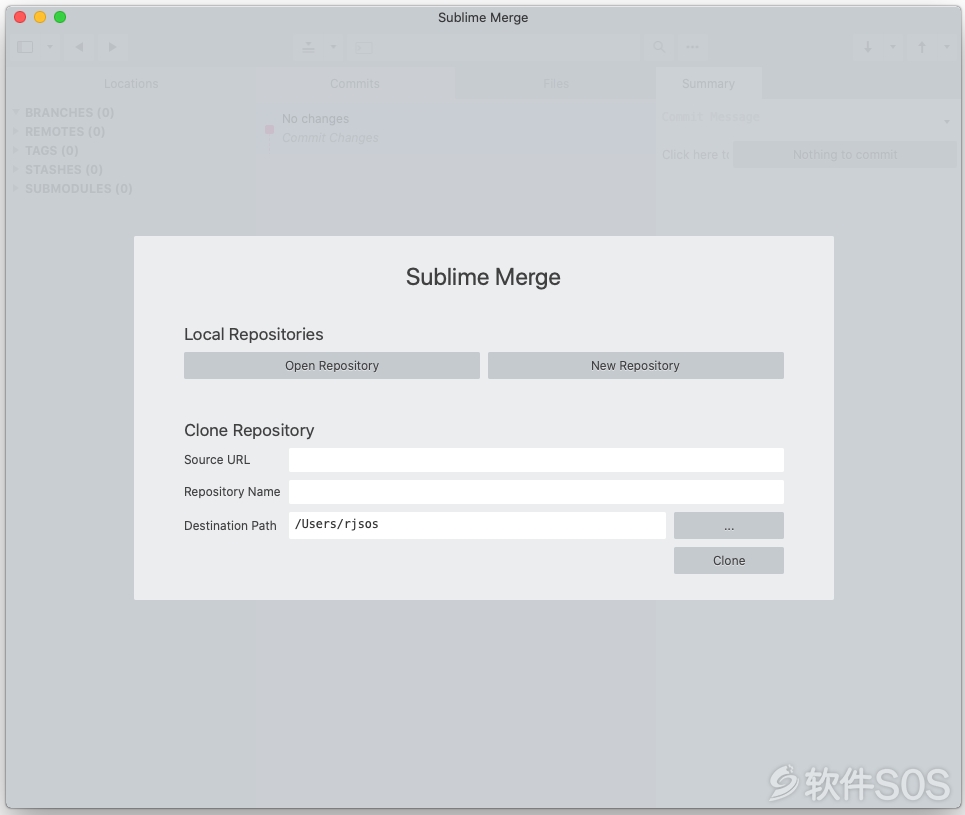Expand the STASHES (0) section
Viewport: 965px width, 815px height.
(16, 169)
